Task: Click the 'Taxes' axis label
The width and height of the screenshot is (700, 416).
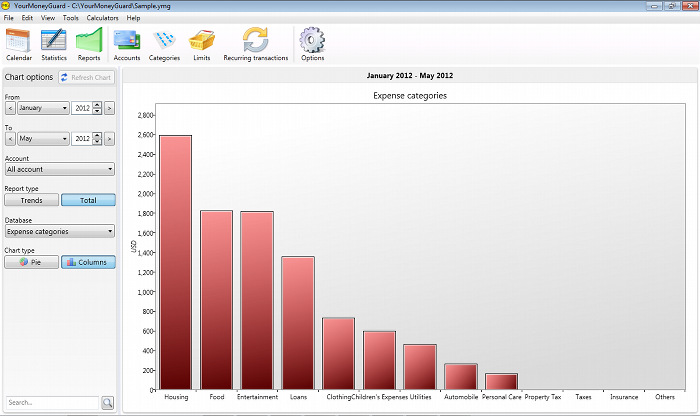Action: pos(583,397)
